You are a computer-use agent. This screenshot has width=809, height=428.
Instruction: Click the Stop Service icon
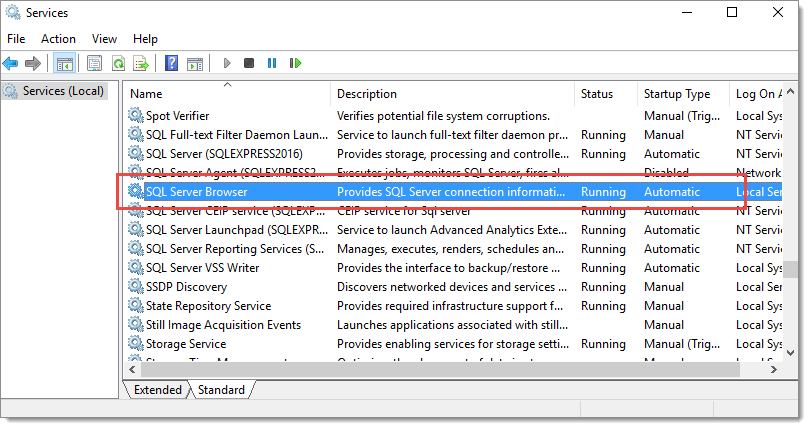coord(249,63)
